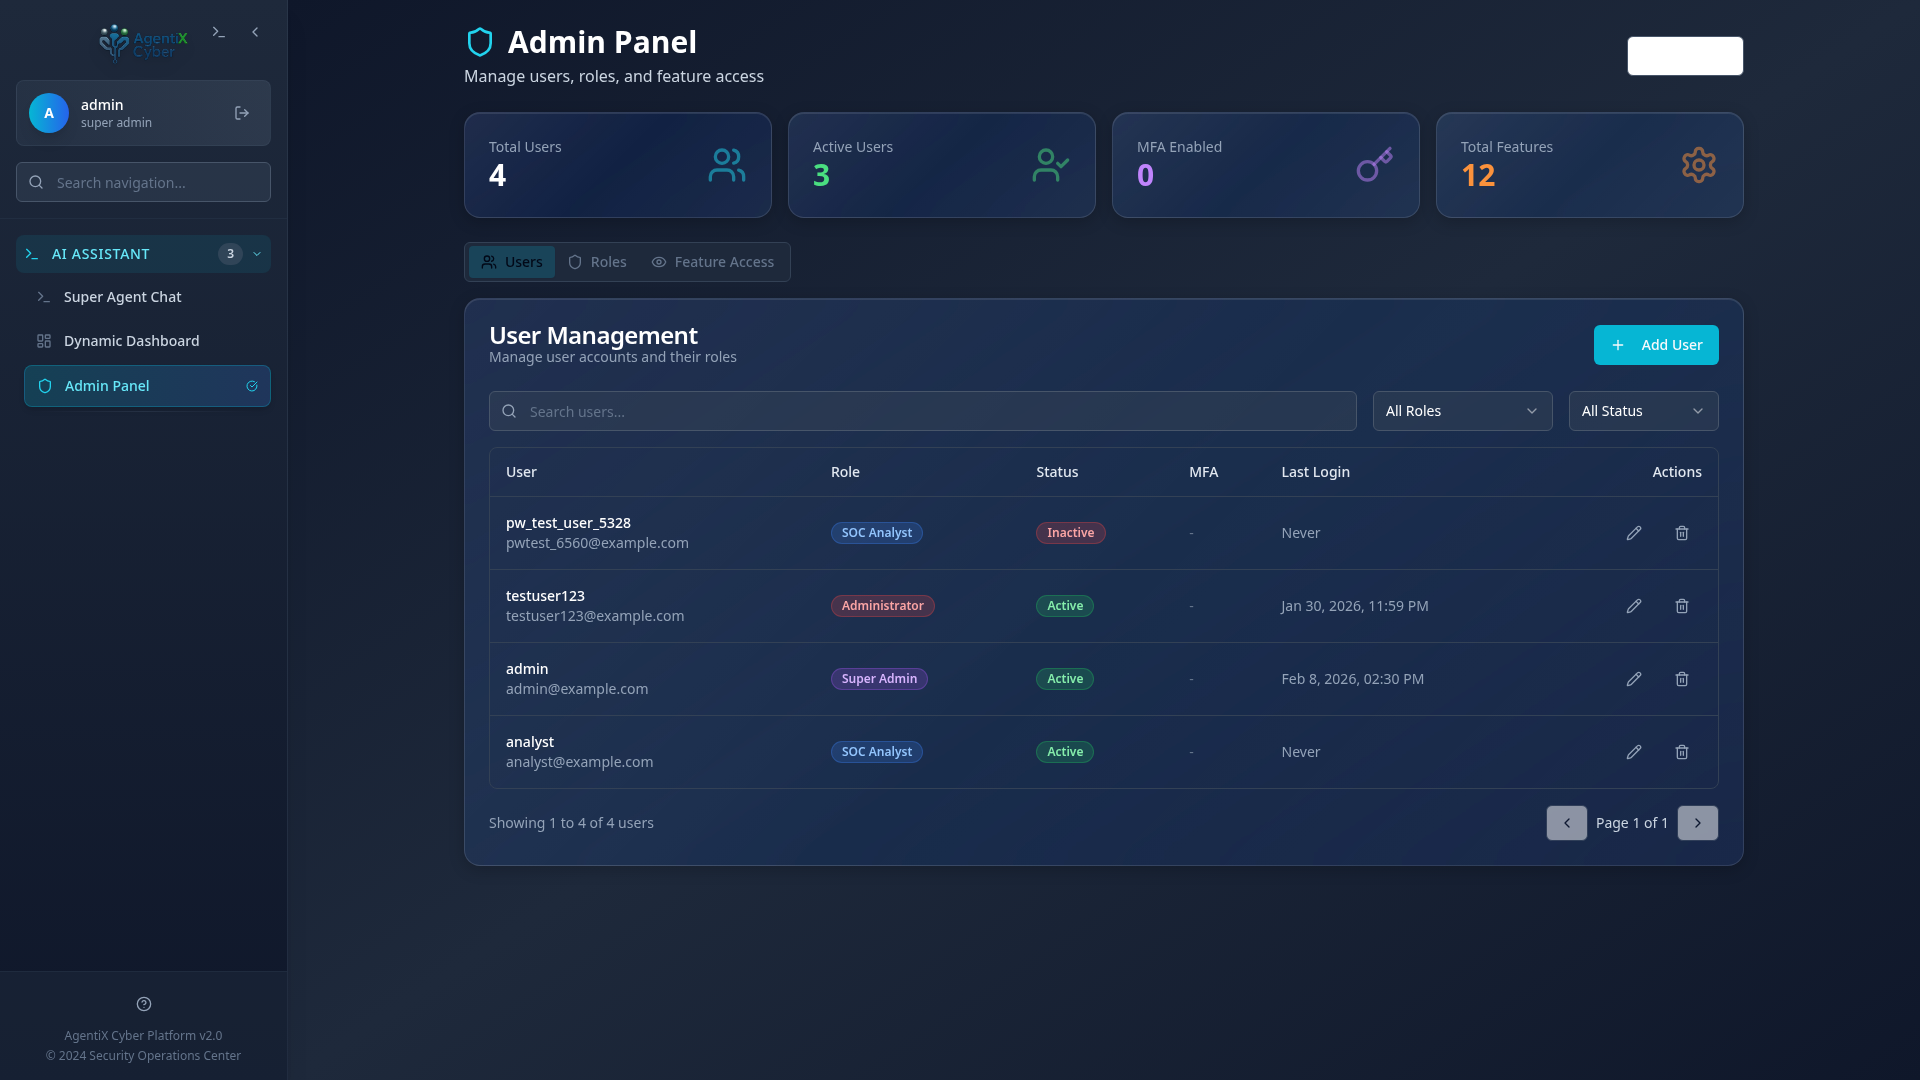This screenshot has height=1080, width=1920.
Task: Collapse the sidebar with the back chevron
Action: [255, 32]
